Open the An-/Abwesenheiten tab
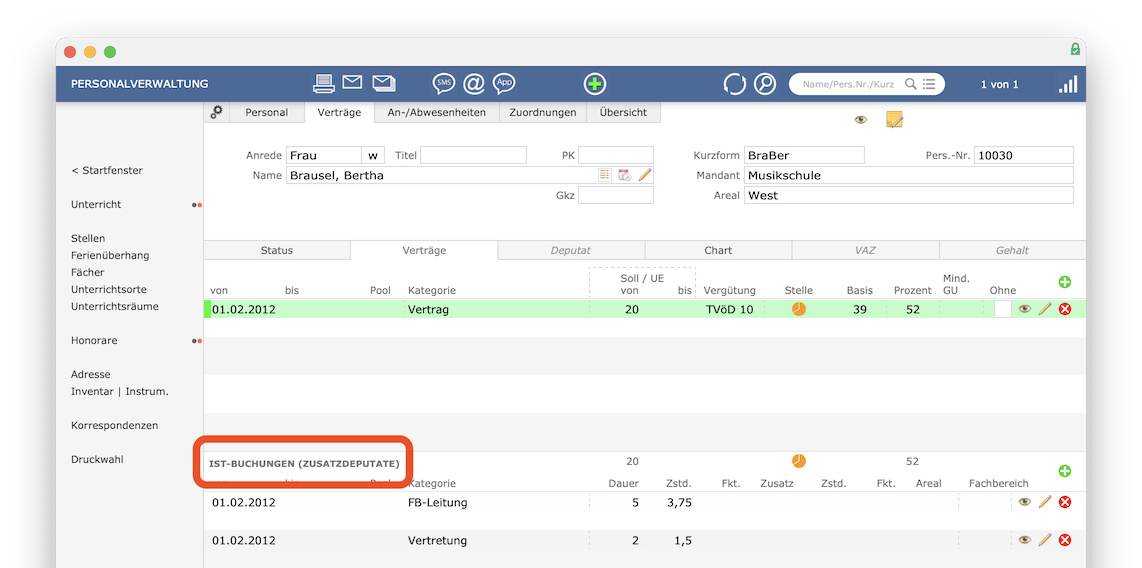Screen dimensions: 1142x568 pos(436,112)
